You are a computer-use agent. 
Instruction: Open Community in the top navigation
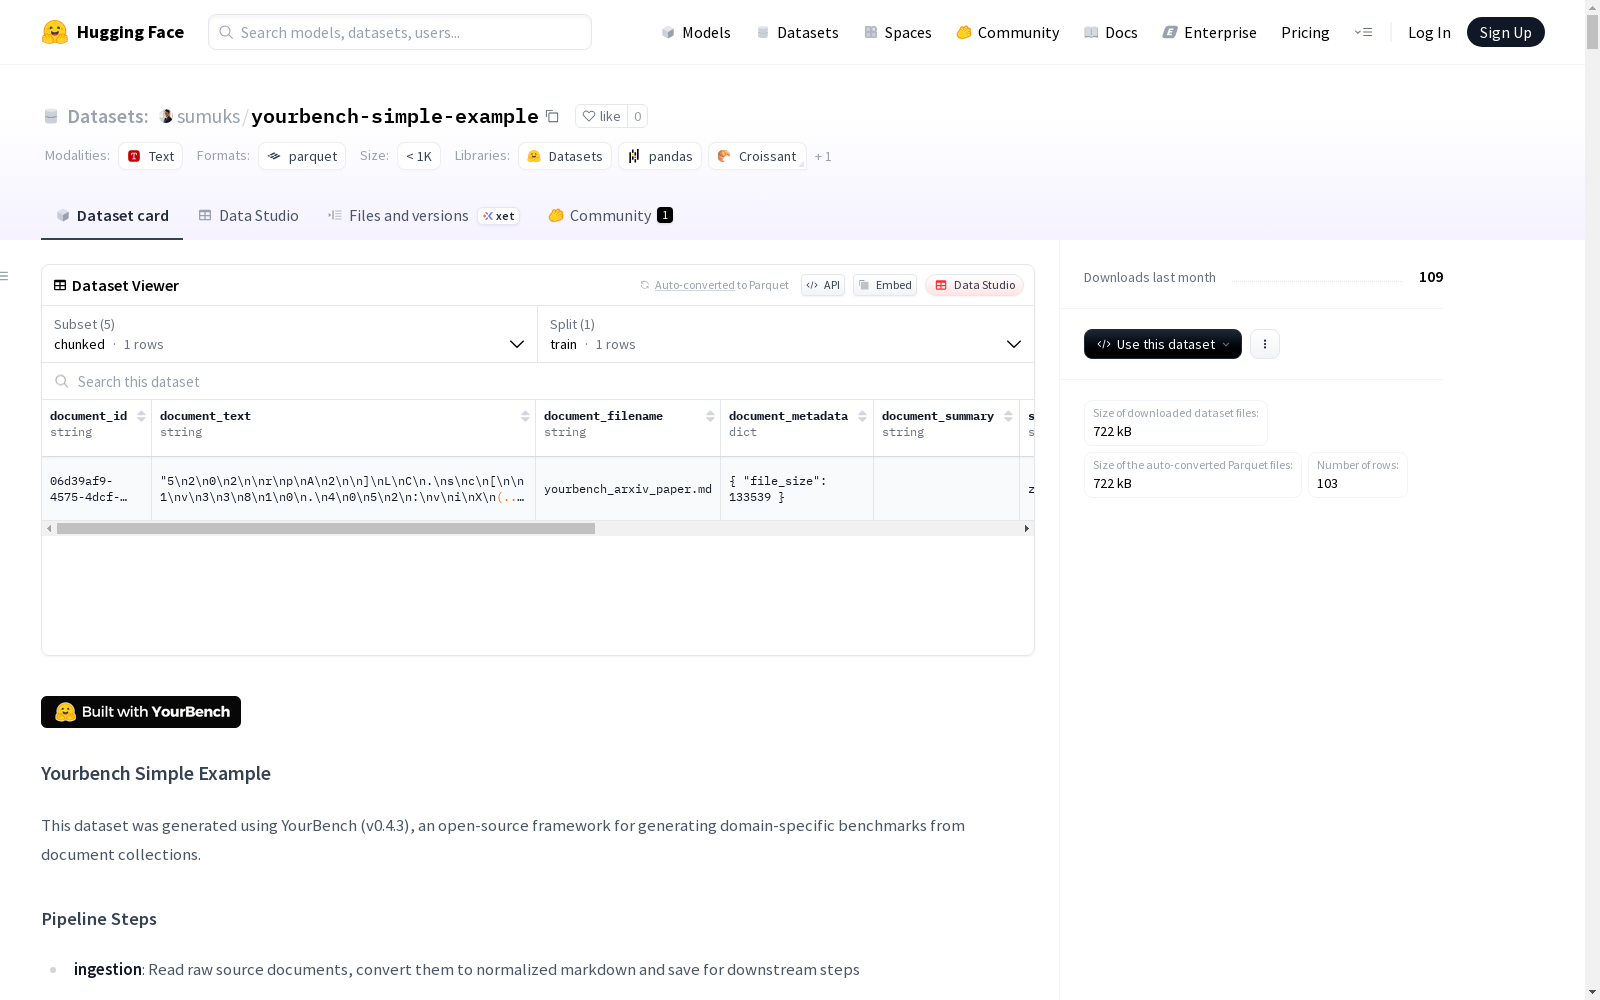click(1008, 32)
